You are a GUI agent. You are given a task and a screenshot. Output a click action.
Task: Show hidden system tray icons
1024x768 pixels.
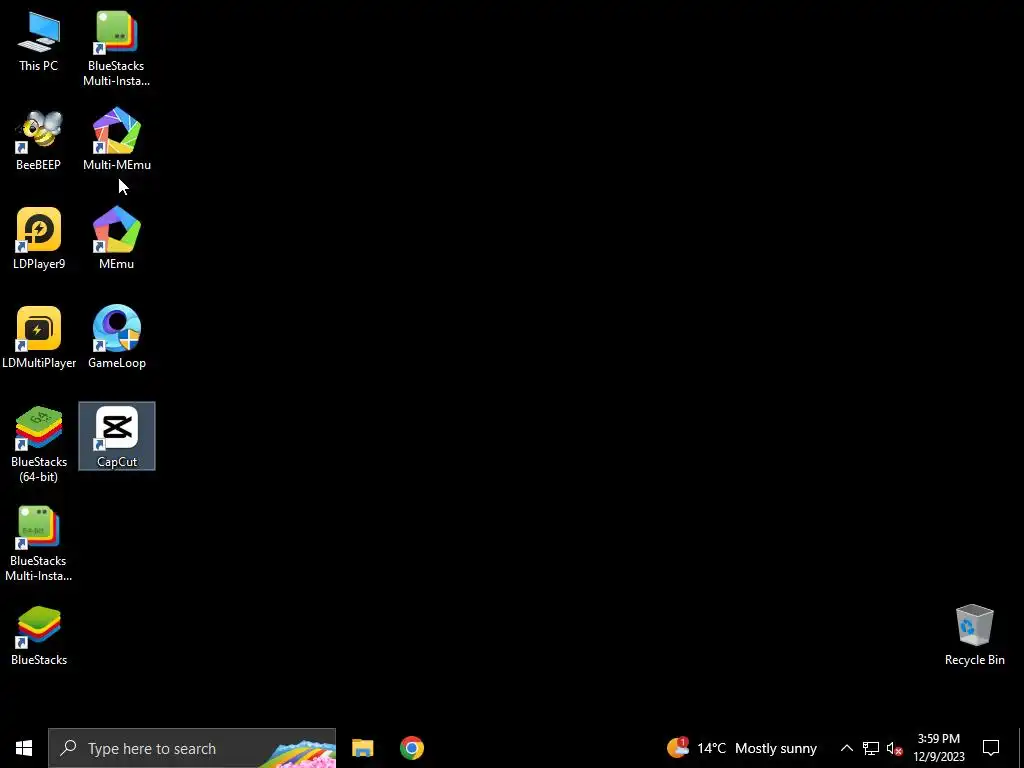[846, 748]
